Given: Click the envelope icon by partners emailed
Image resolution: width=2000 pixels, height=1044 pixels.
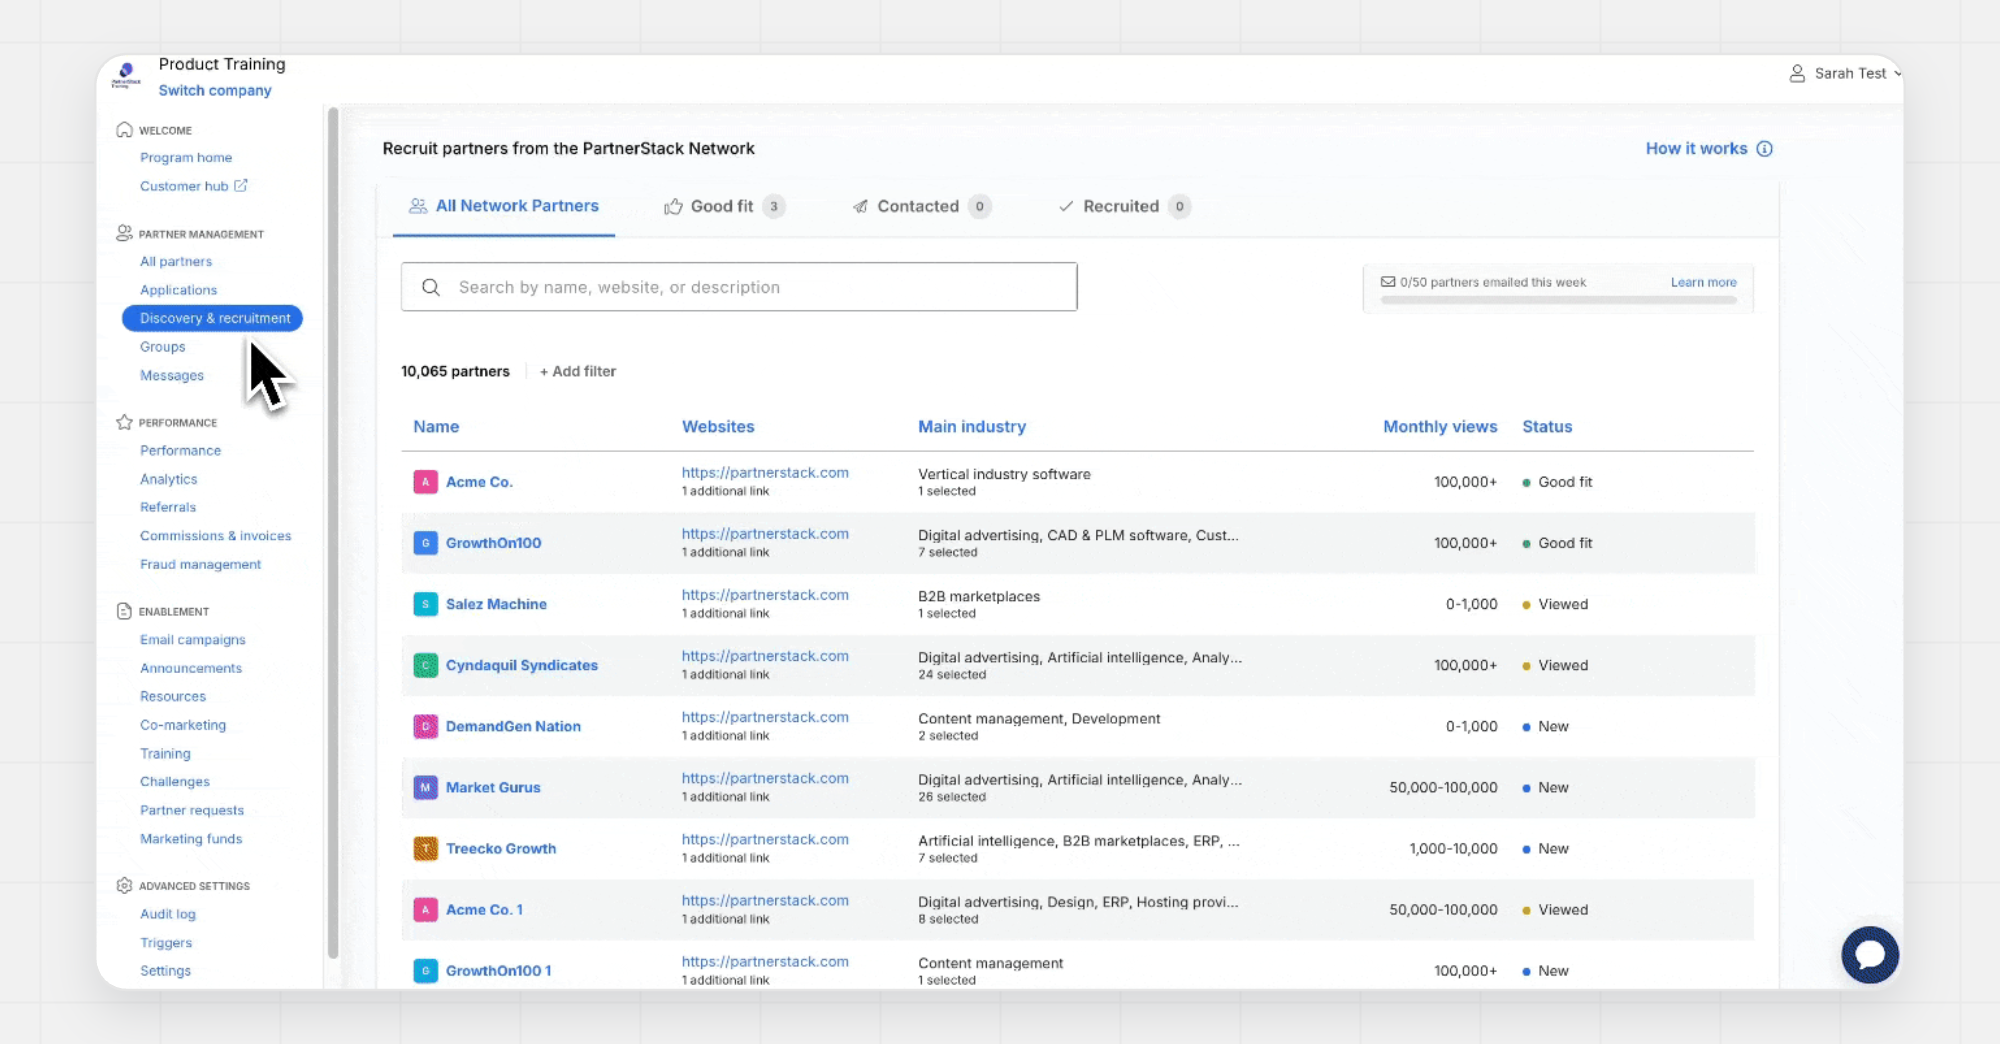Looking at the screenshot, I should 1388,282.
